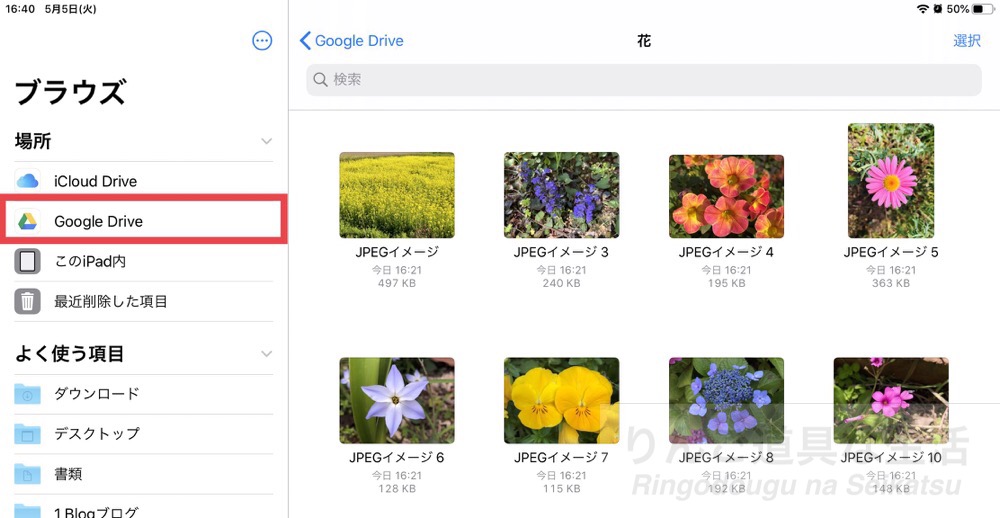Collapse the よく使う項目 section
This screenshot has height=518, width=1000.
tap(267, 353)
